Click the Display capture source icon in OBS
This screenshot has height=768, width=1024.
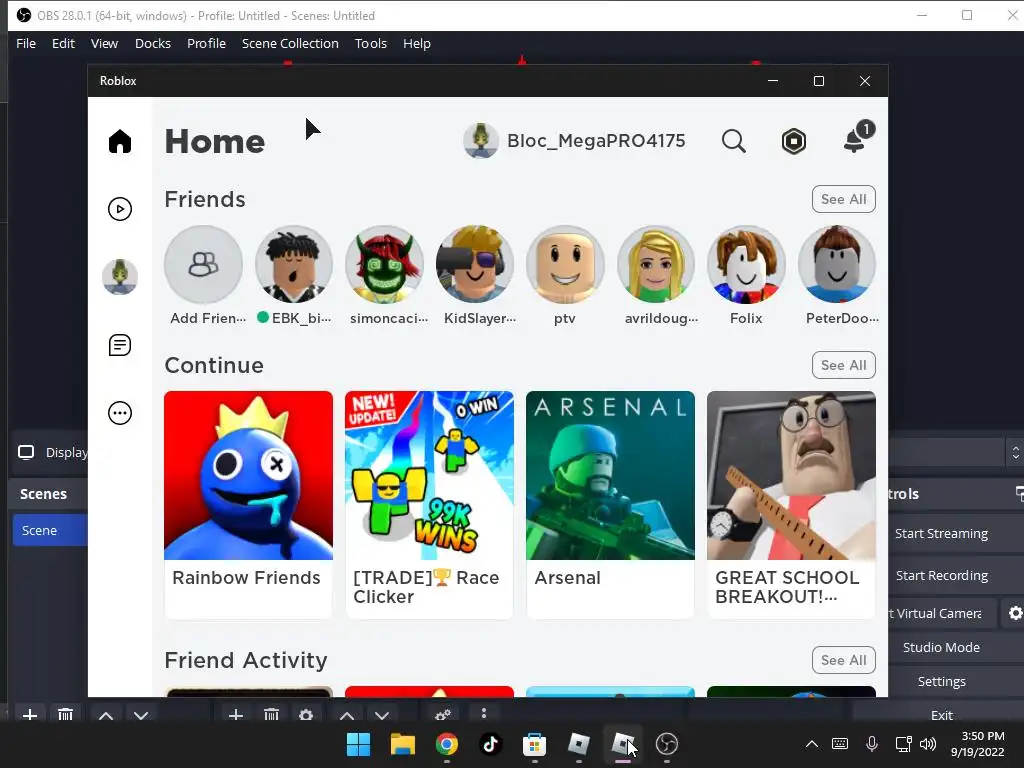coord(26,452)
